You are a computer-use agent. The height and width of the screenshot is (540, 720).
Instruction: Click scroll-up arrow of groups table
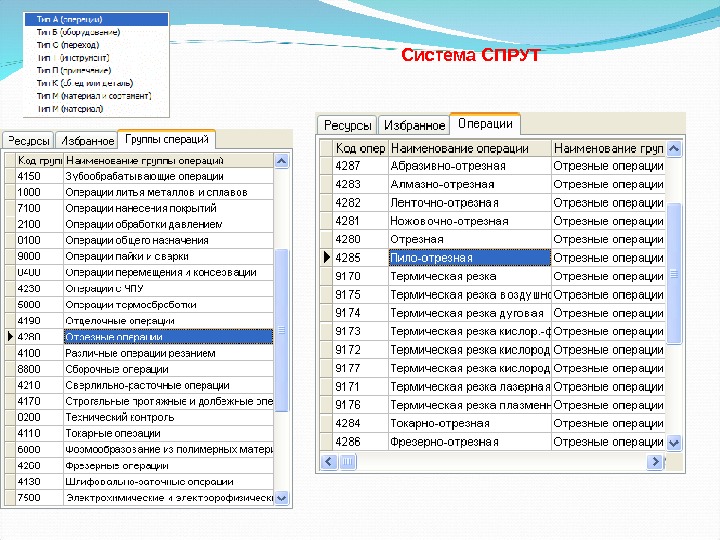pos(281,161)
